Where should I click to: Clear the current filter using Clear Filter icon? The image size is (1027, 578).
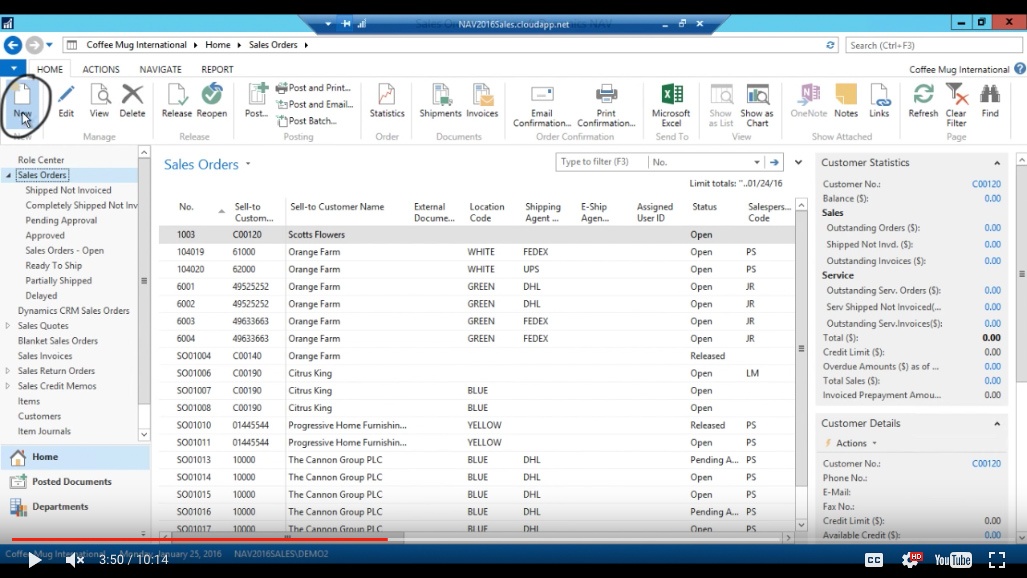(955, 103)
